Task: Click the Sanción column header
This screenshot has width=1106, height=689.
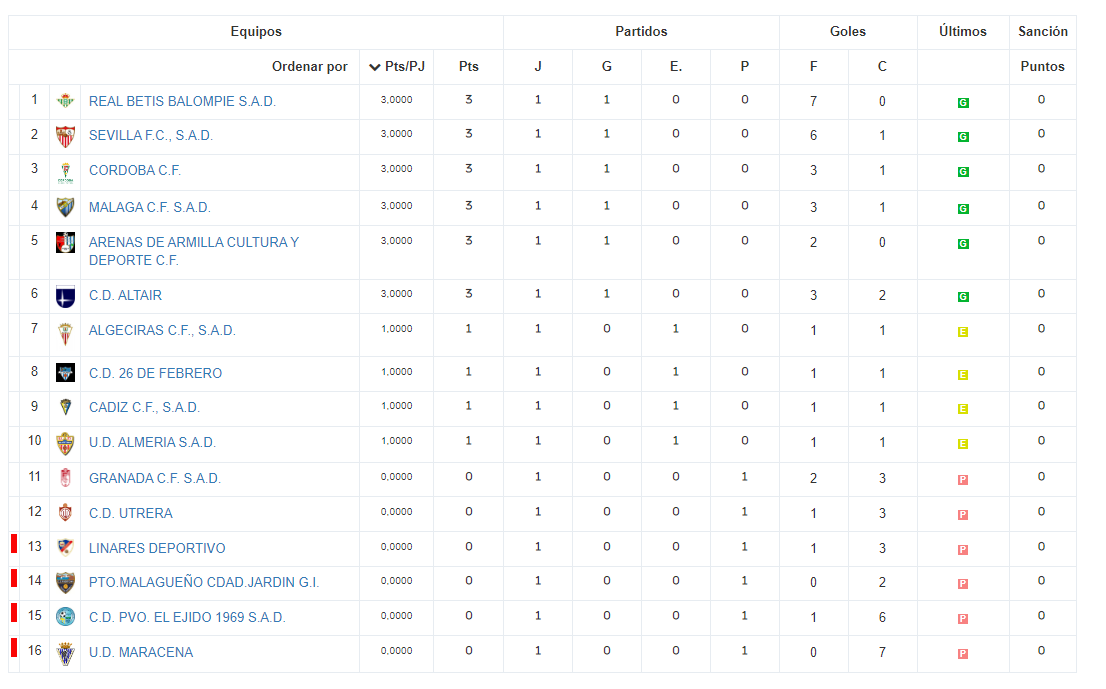Action: point(1043,32)
